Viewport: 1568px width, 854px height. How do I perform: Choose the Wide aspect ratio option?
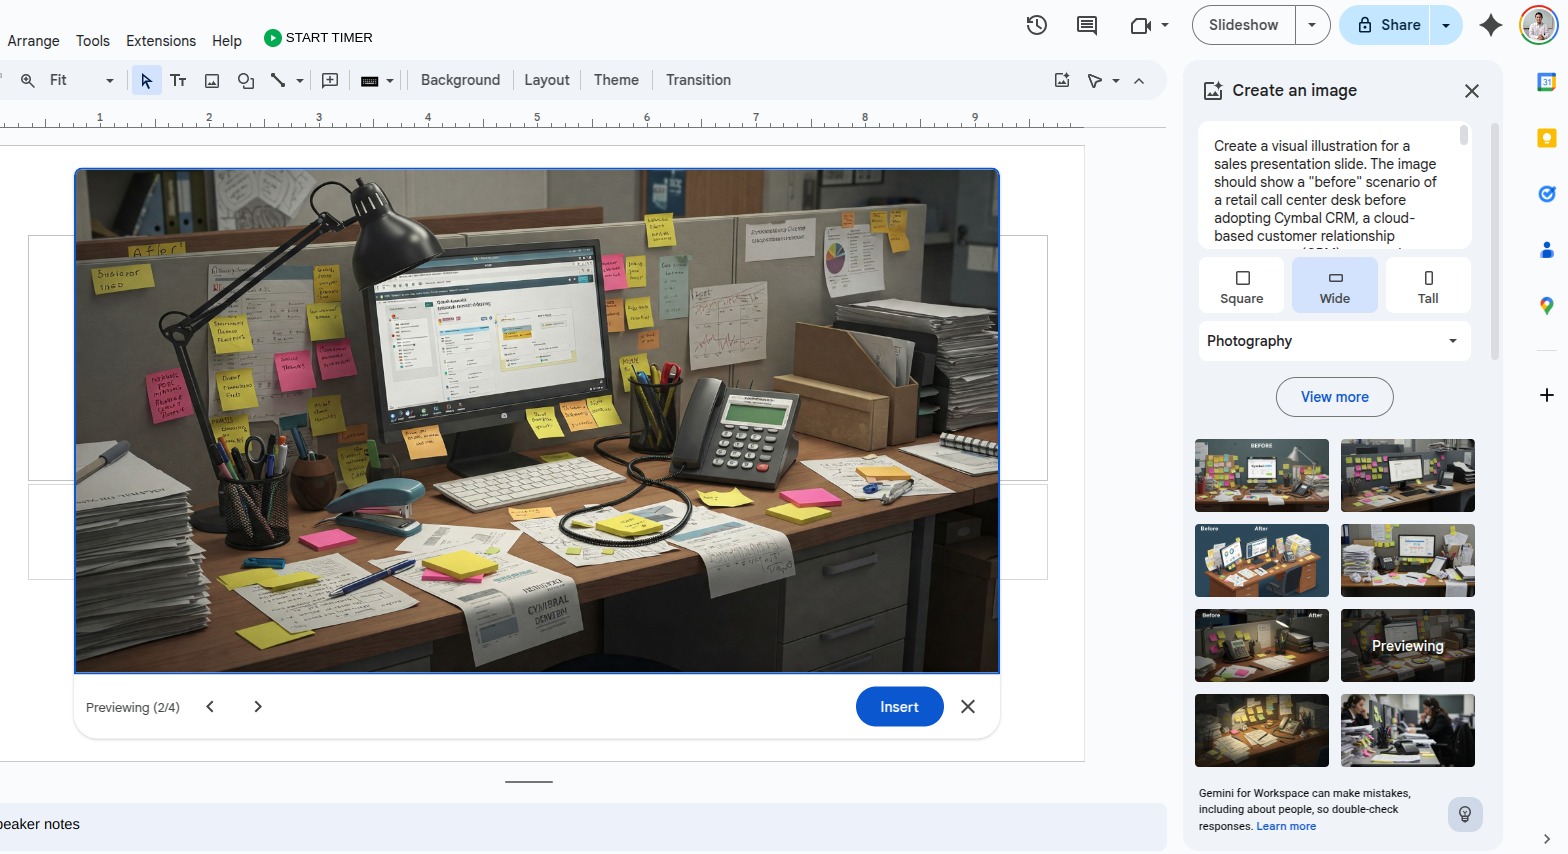(x=1334, y=286)
